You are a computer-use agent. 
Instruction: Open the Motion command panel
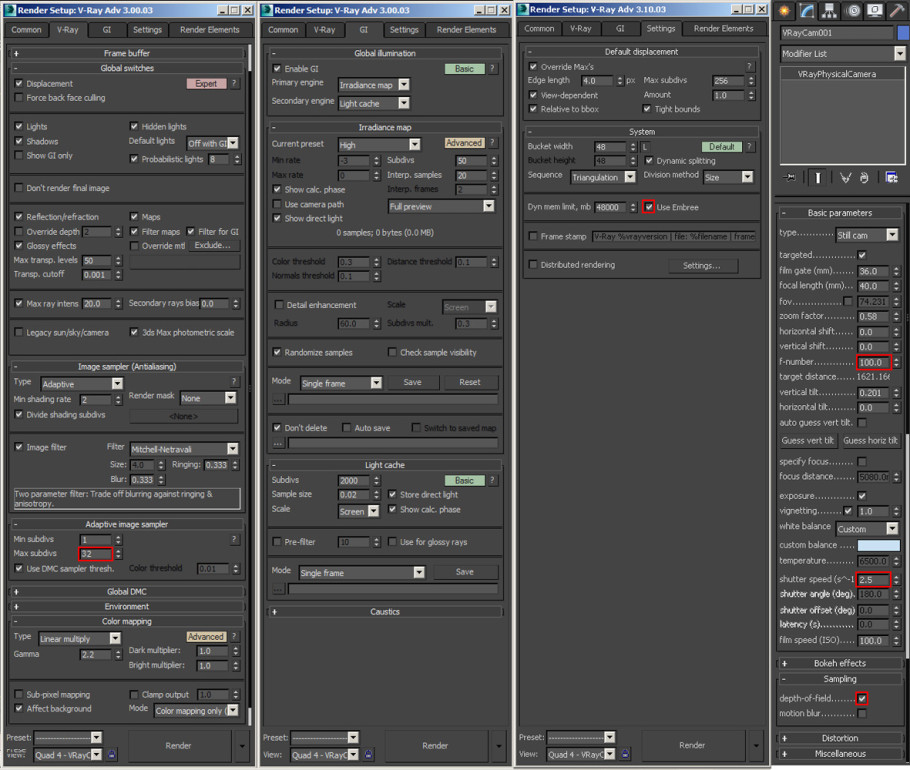(x=852, y=10)
